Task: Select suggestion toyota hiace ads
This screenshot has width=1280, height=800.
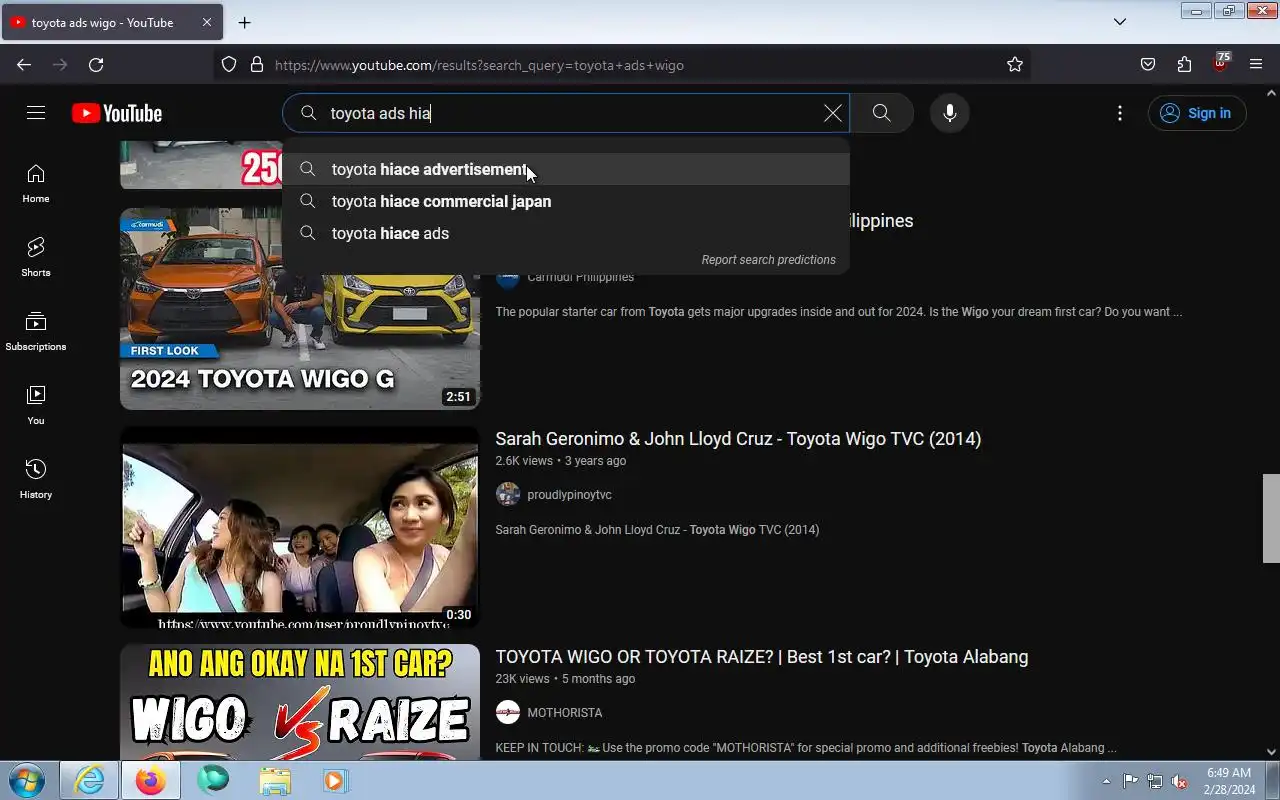Action: pos(566,234)
